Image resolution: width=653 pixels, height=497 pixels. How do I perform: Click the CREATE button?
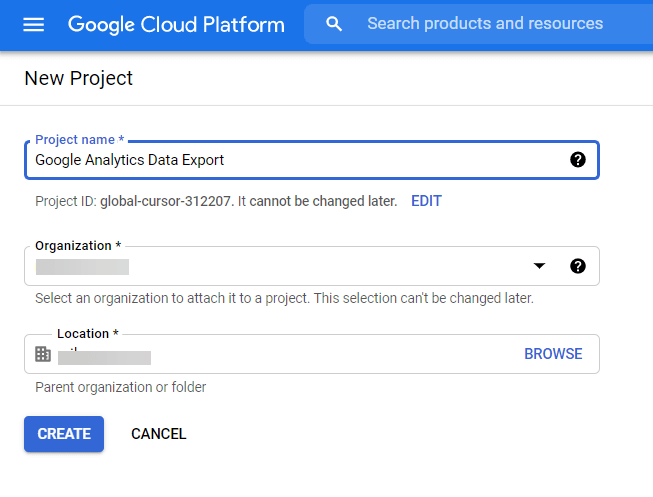64,434
